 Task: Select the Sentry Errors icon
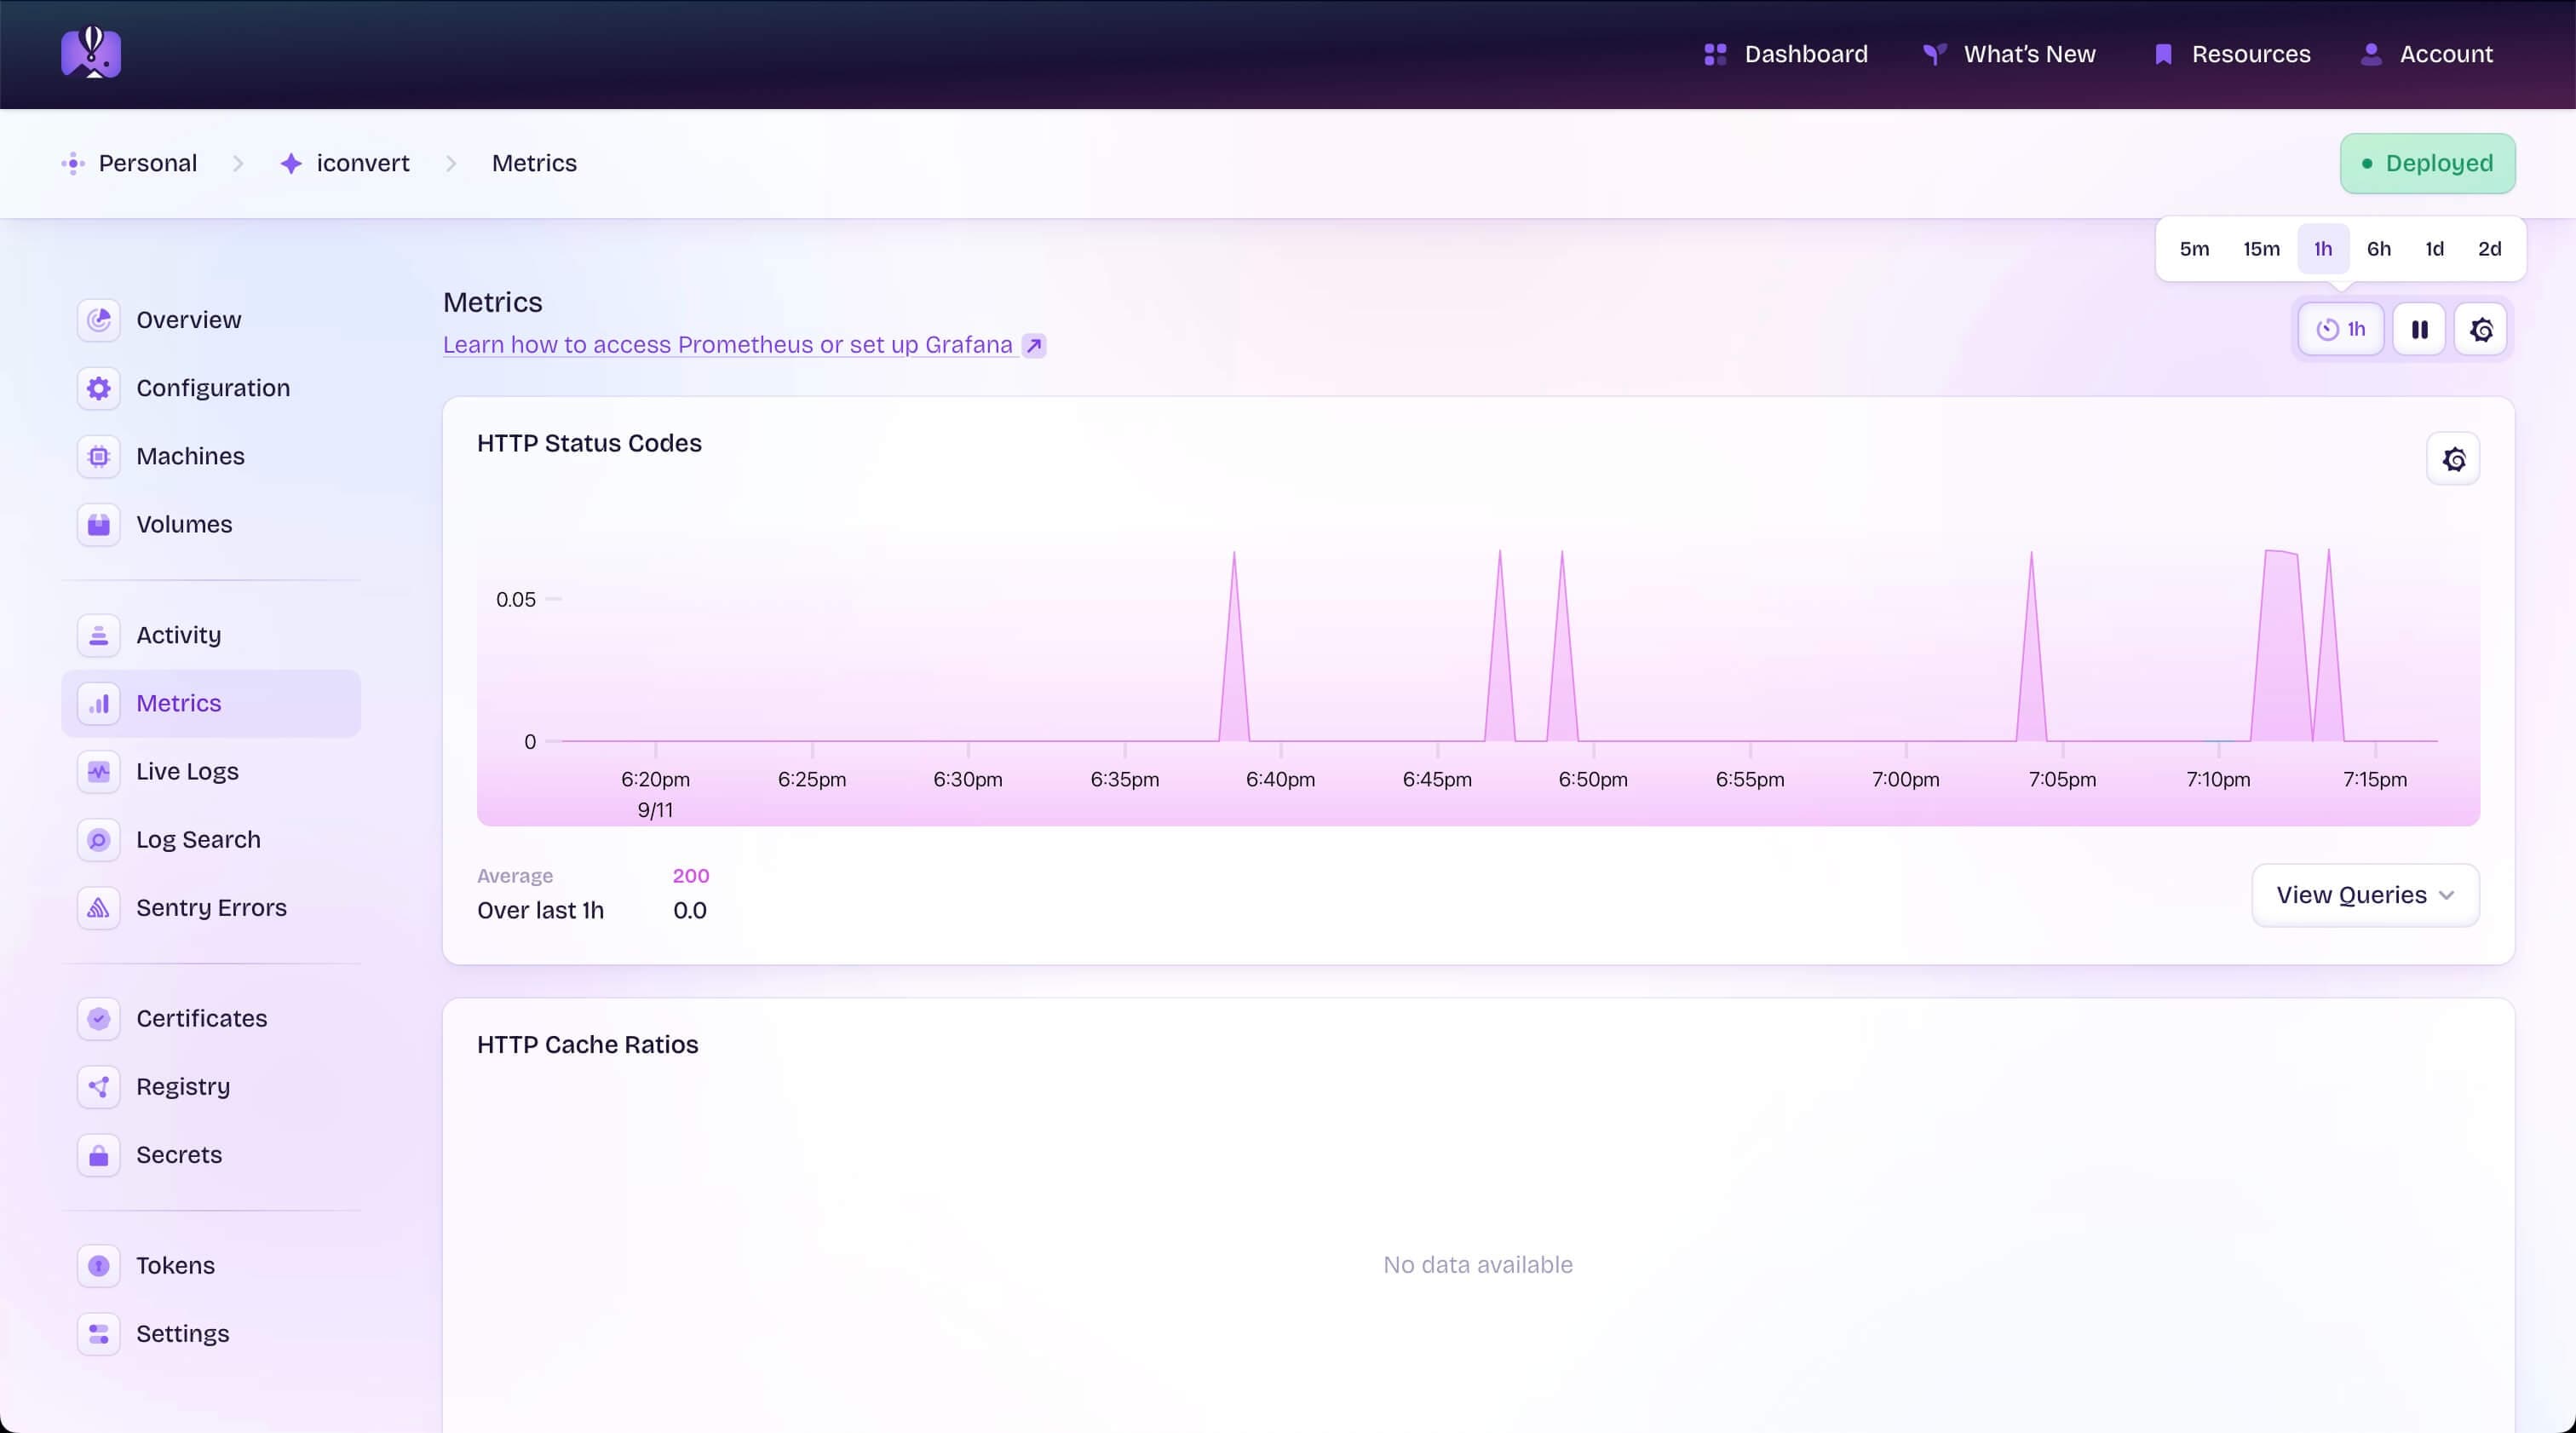(x=98, y=907)
